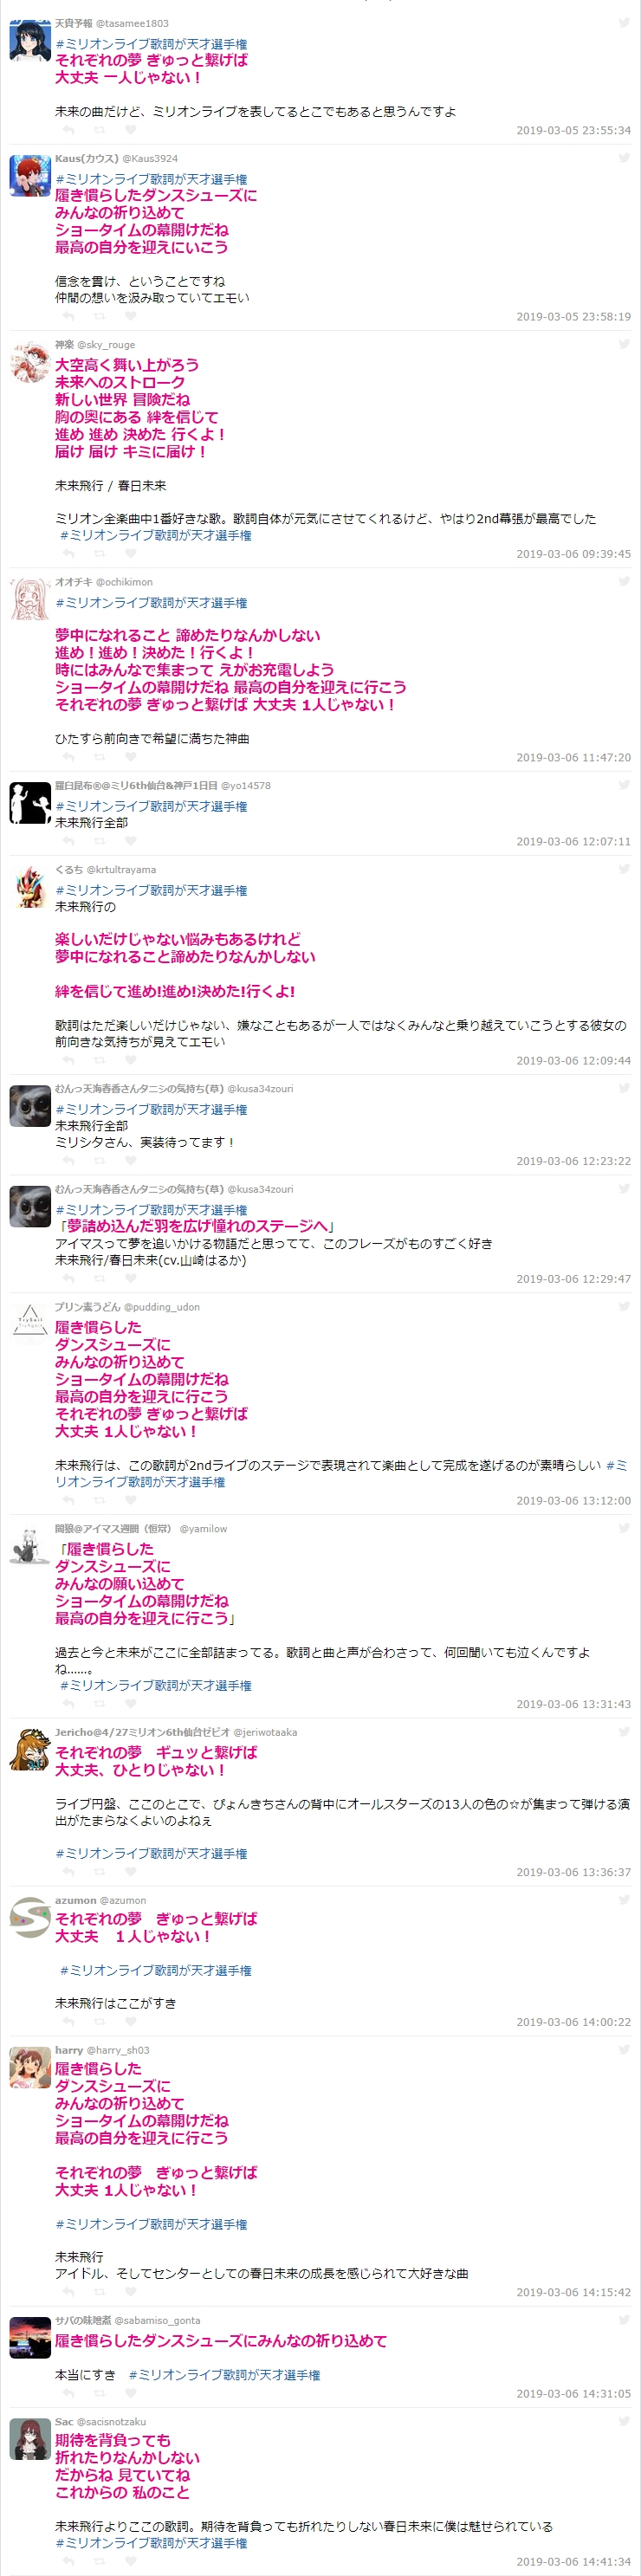Like the tweet by @sacisnotzaku

pyautogui.click(x=130, y=2561)
